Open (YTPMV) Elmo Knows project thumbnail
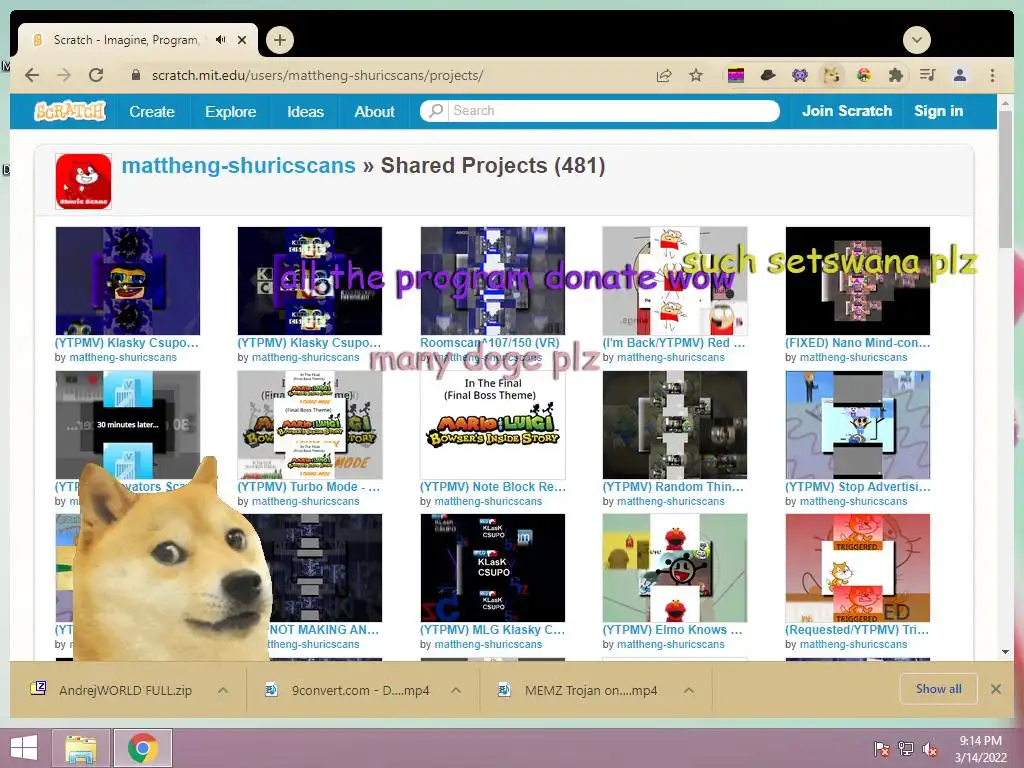This screenshot has height=768, width=1024. coord(675,568)
